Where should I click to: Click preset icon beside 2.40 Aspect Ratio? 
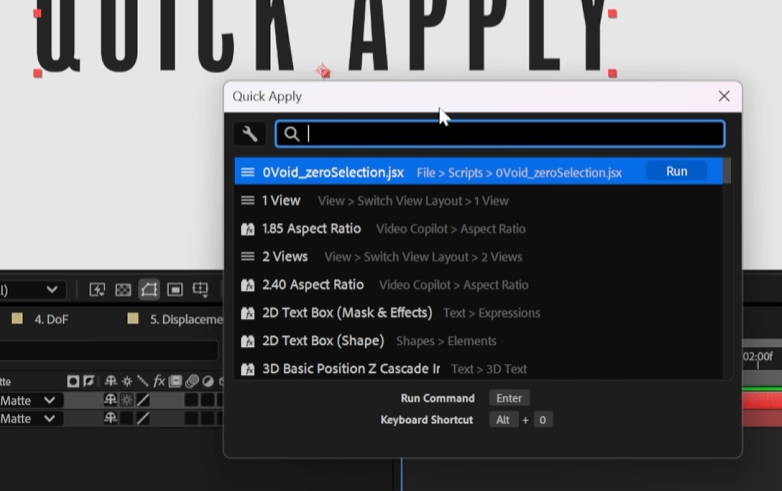pos(247,285)
